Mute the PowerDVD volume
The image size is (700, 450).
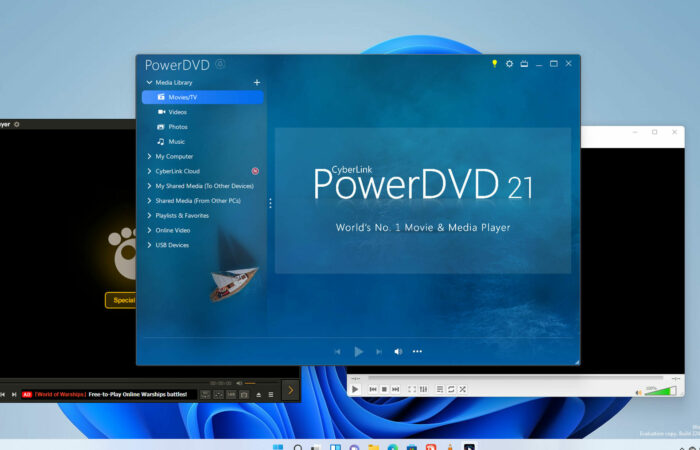[398, 352]
